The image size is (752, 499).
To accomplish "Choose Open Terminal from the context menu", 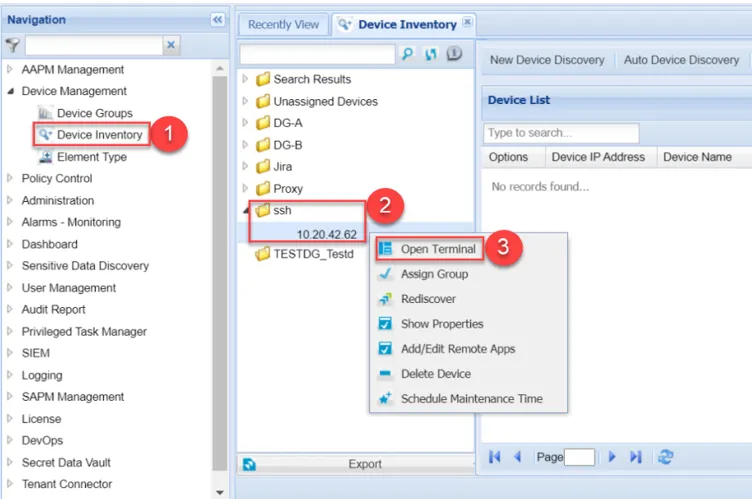I will (438, 249).
